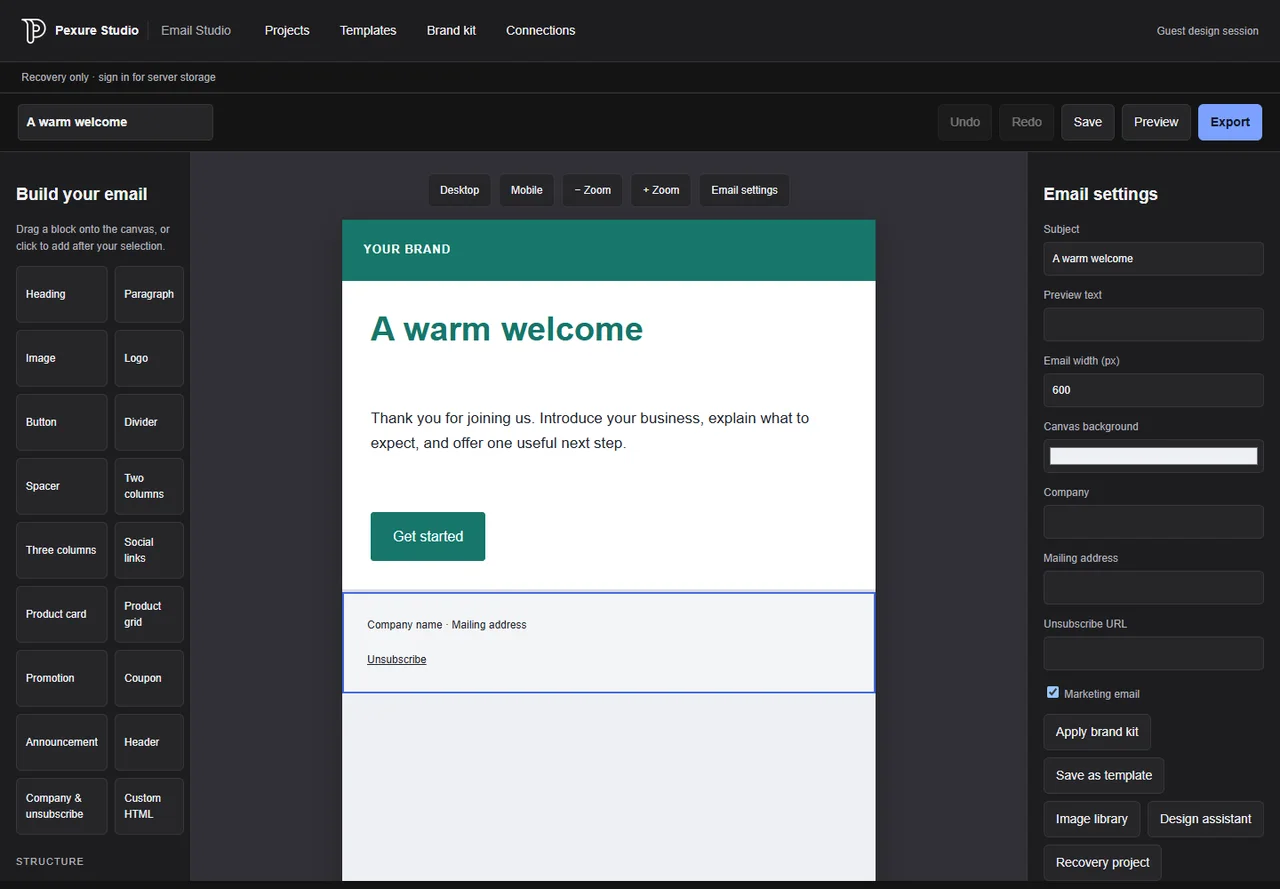The width and height of the screenshot is (1280, 889).
Task: Add a Promotion block
Action: point(62,678)
